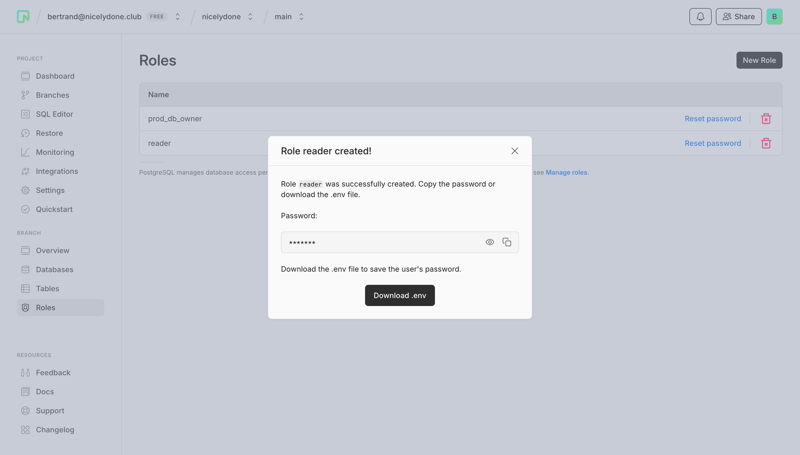Open SQL Editor in sidebar

(55, 114)
